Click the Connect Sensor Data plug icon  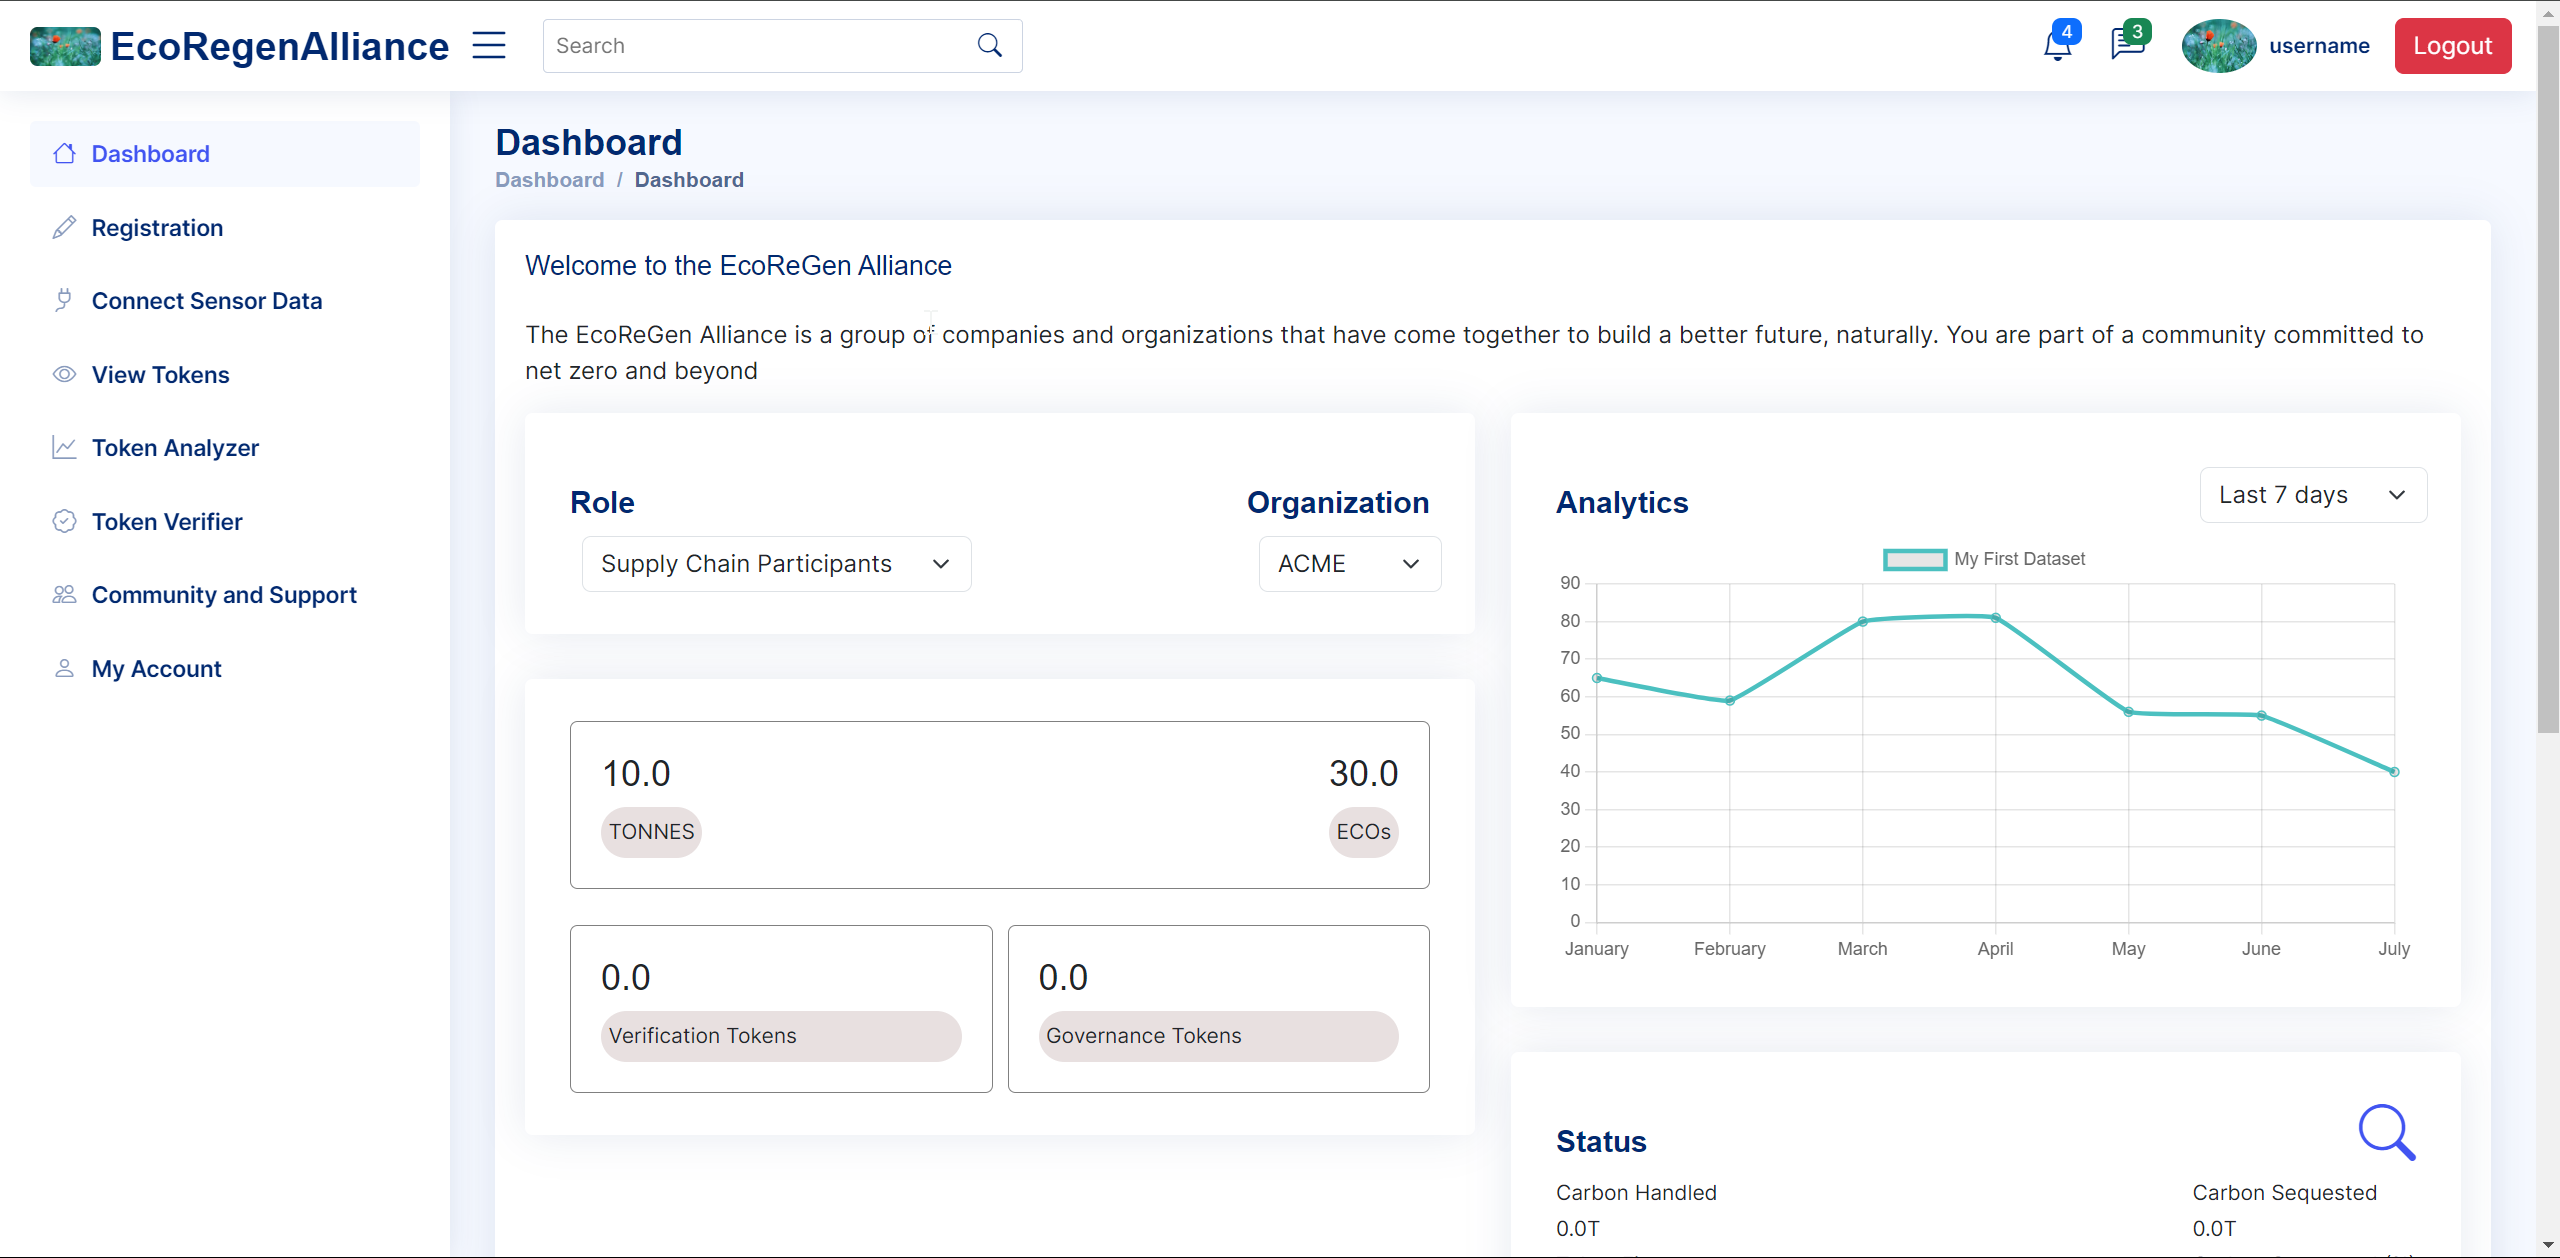tap(64, 301)
